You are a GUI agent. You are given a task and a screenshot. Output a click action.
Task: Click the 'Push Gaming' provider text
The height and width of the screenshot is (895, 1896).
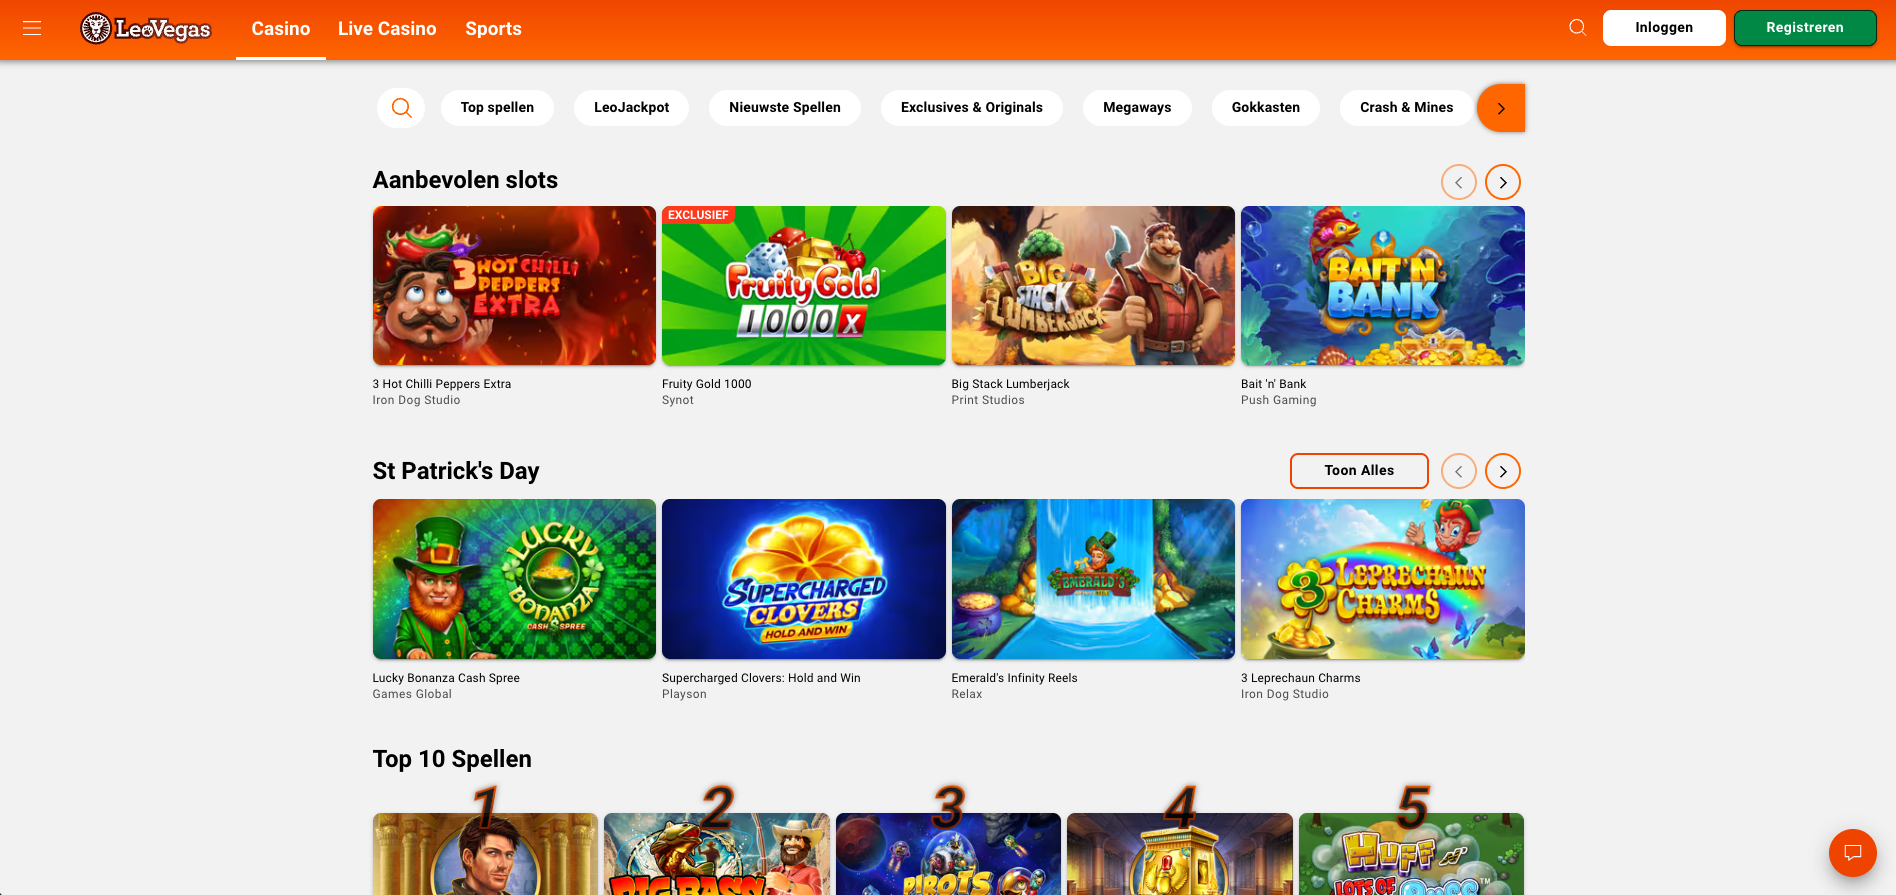[1279, 400]
